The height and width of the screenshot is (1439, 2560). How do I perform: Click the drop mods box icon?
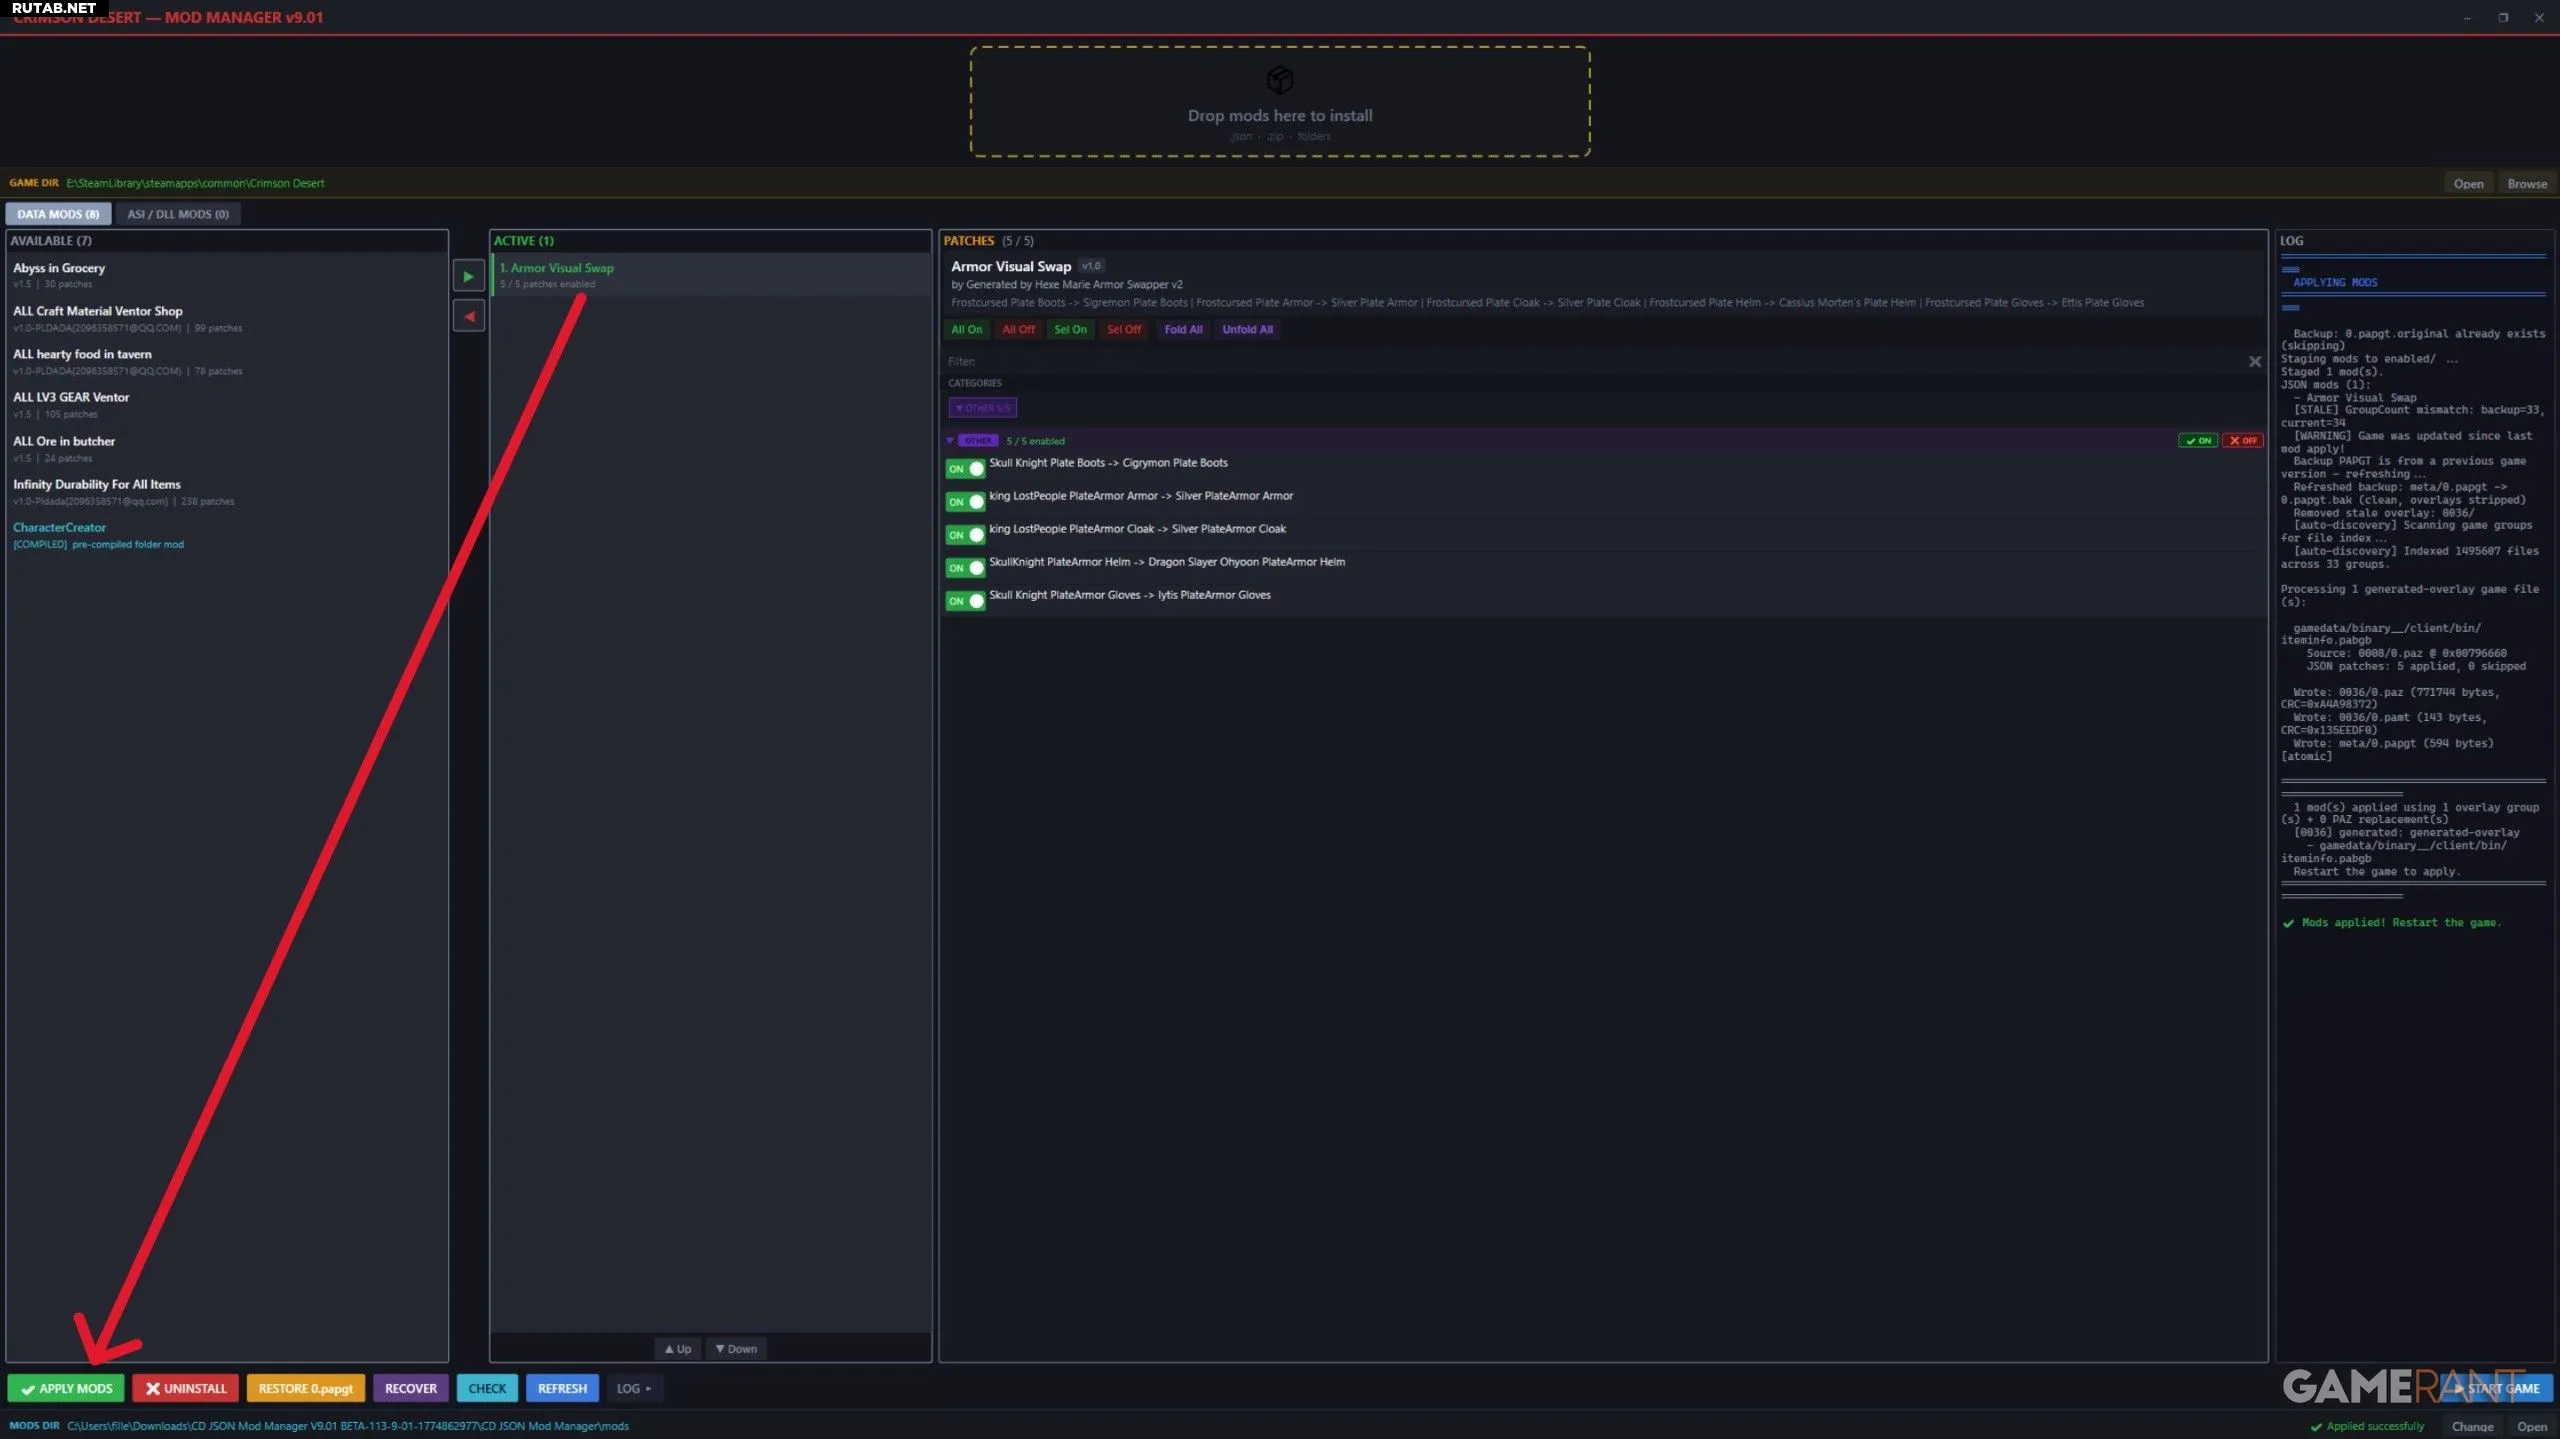coord(1279,79)
